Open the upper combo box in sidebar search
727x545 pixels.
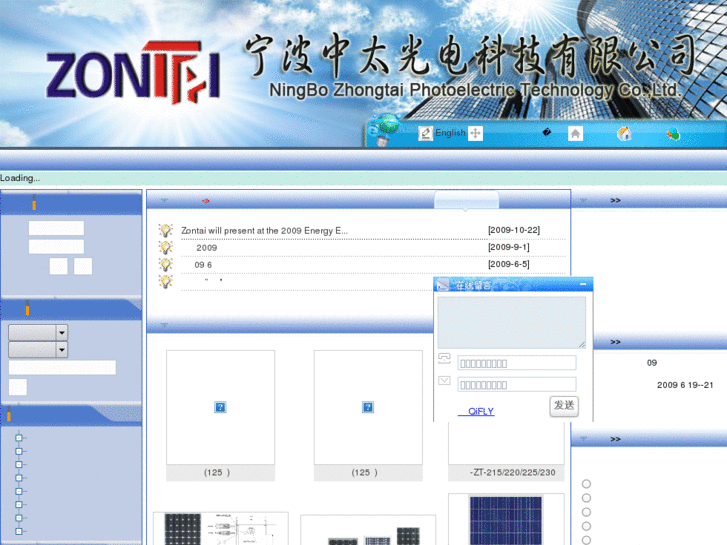coord(38,333)
